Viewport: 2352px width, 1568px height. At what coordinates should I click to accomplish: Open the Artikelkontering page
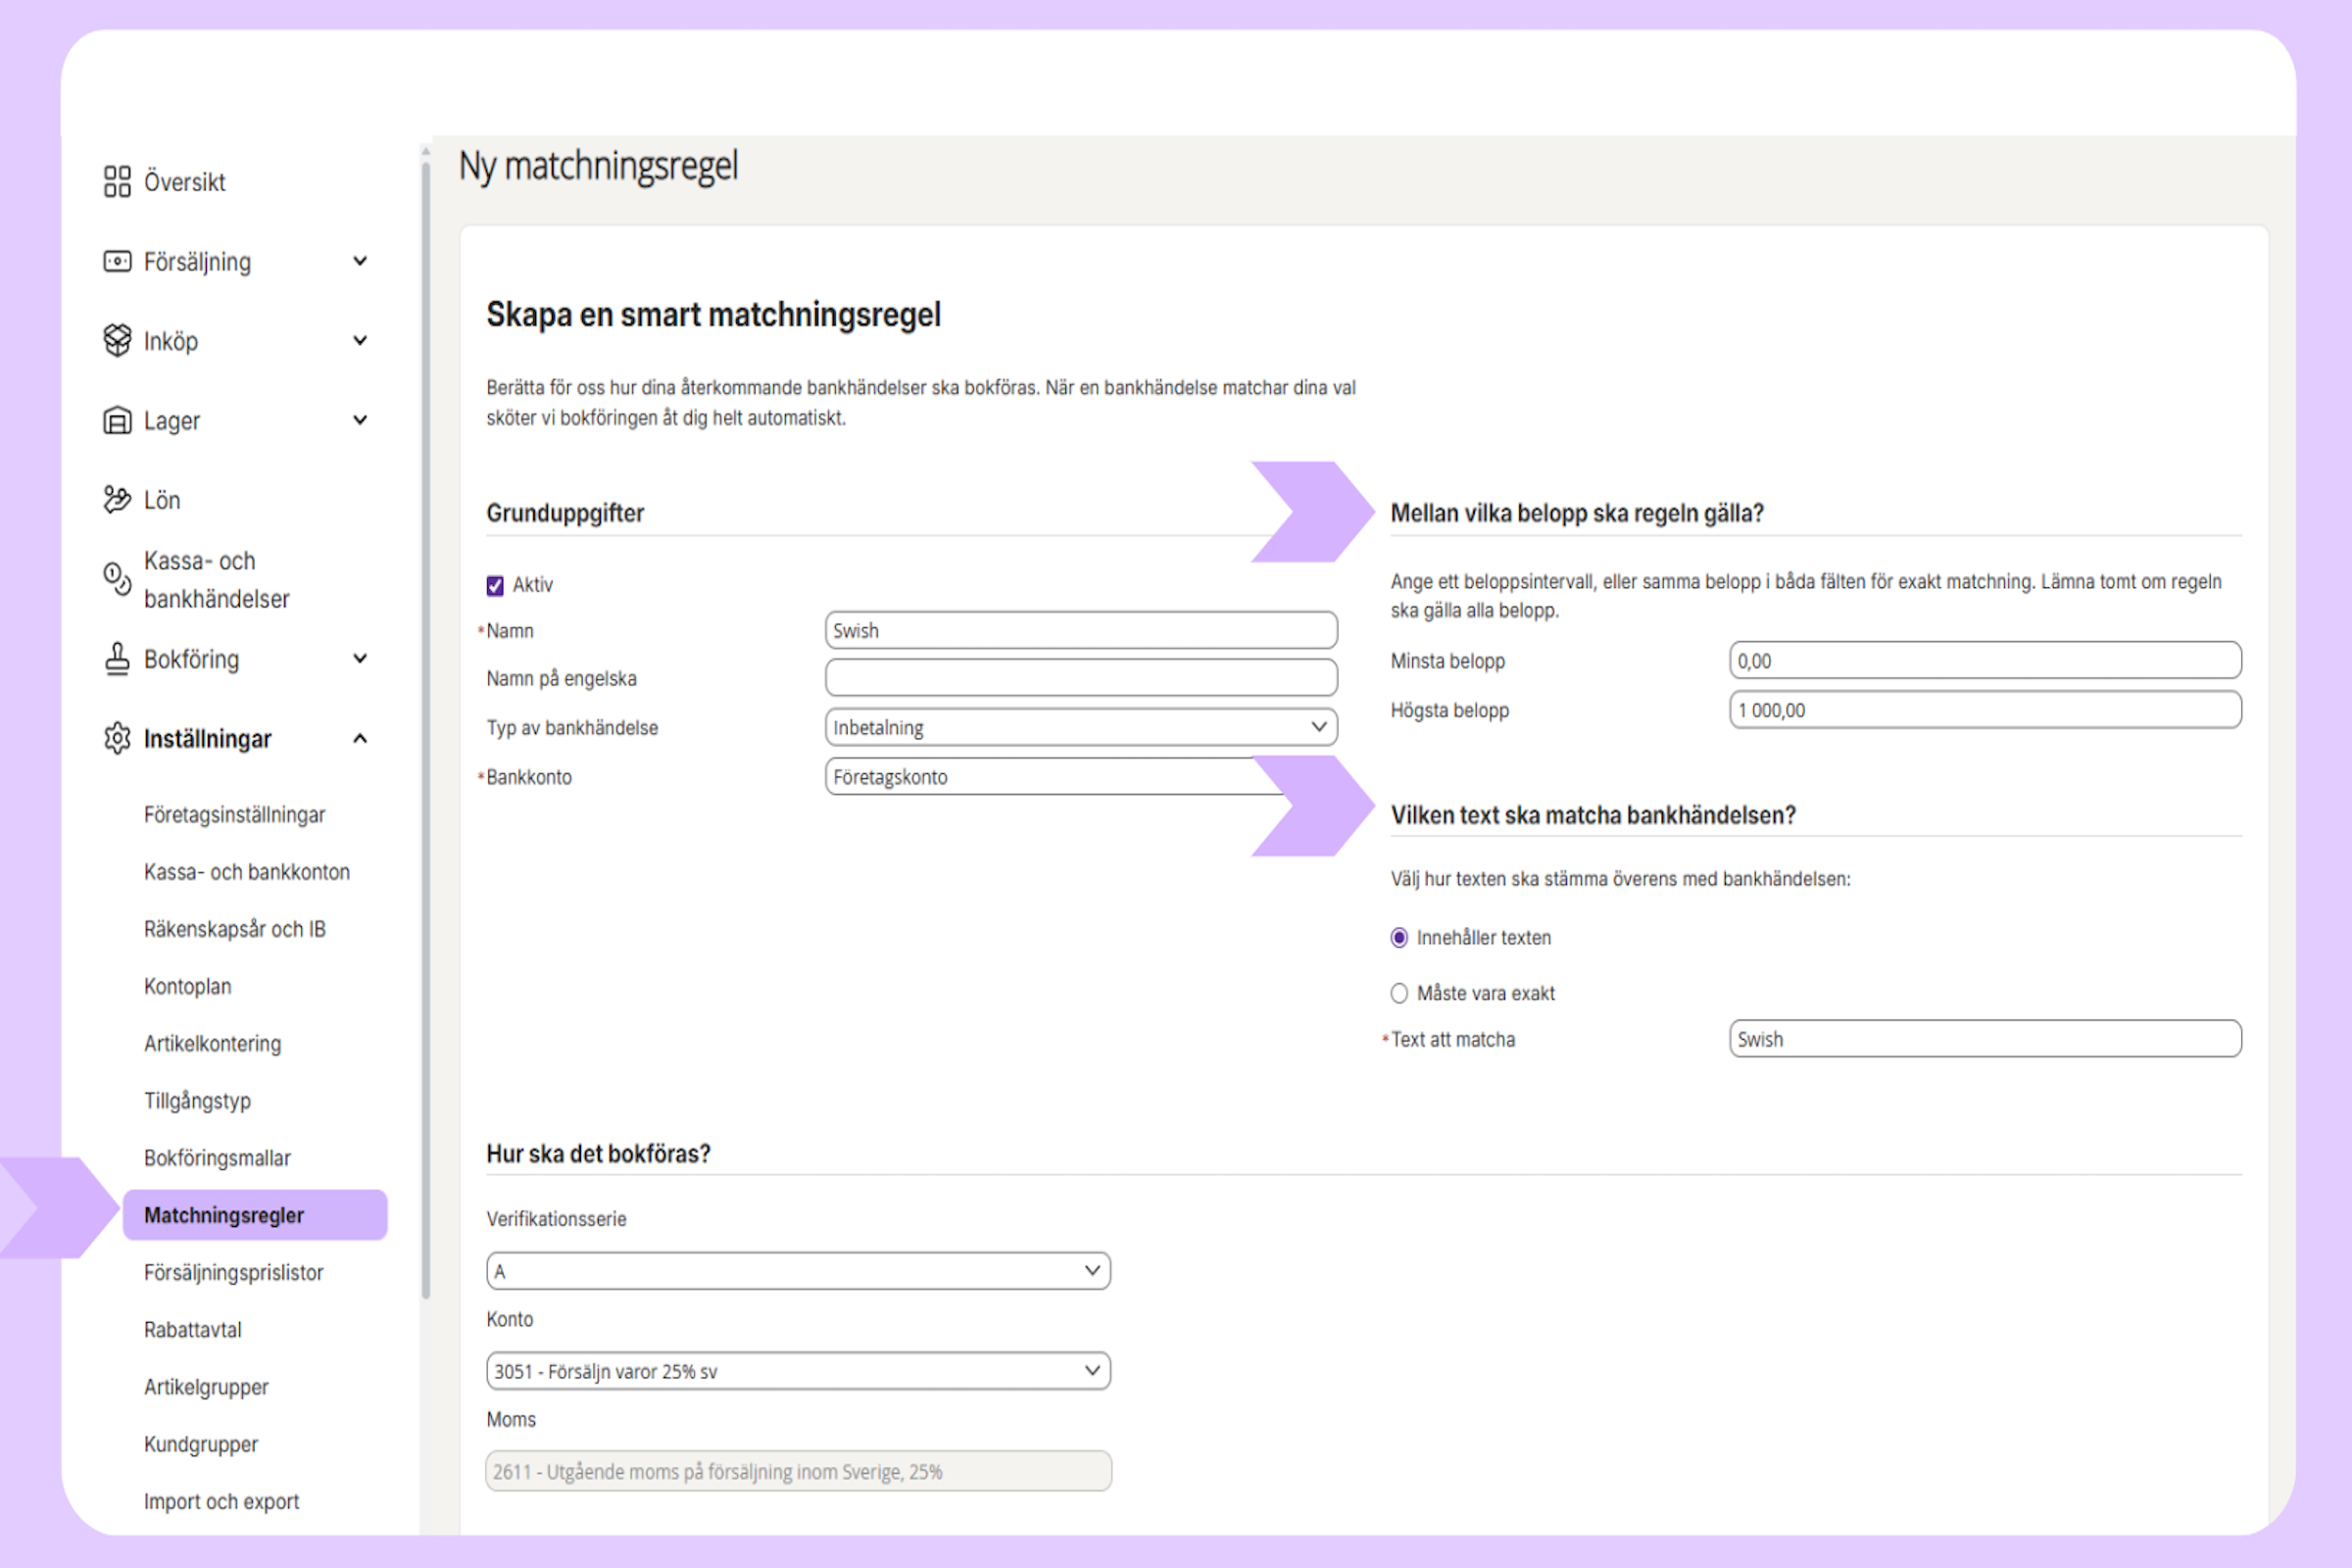[212, 1044]
